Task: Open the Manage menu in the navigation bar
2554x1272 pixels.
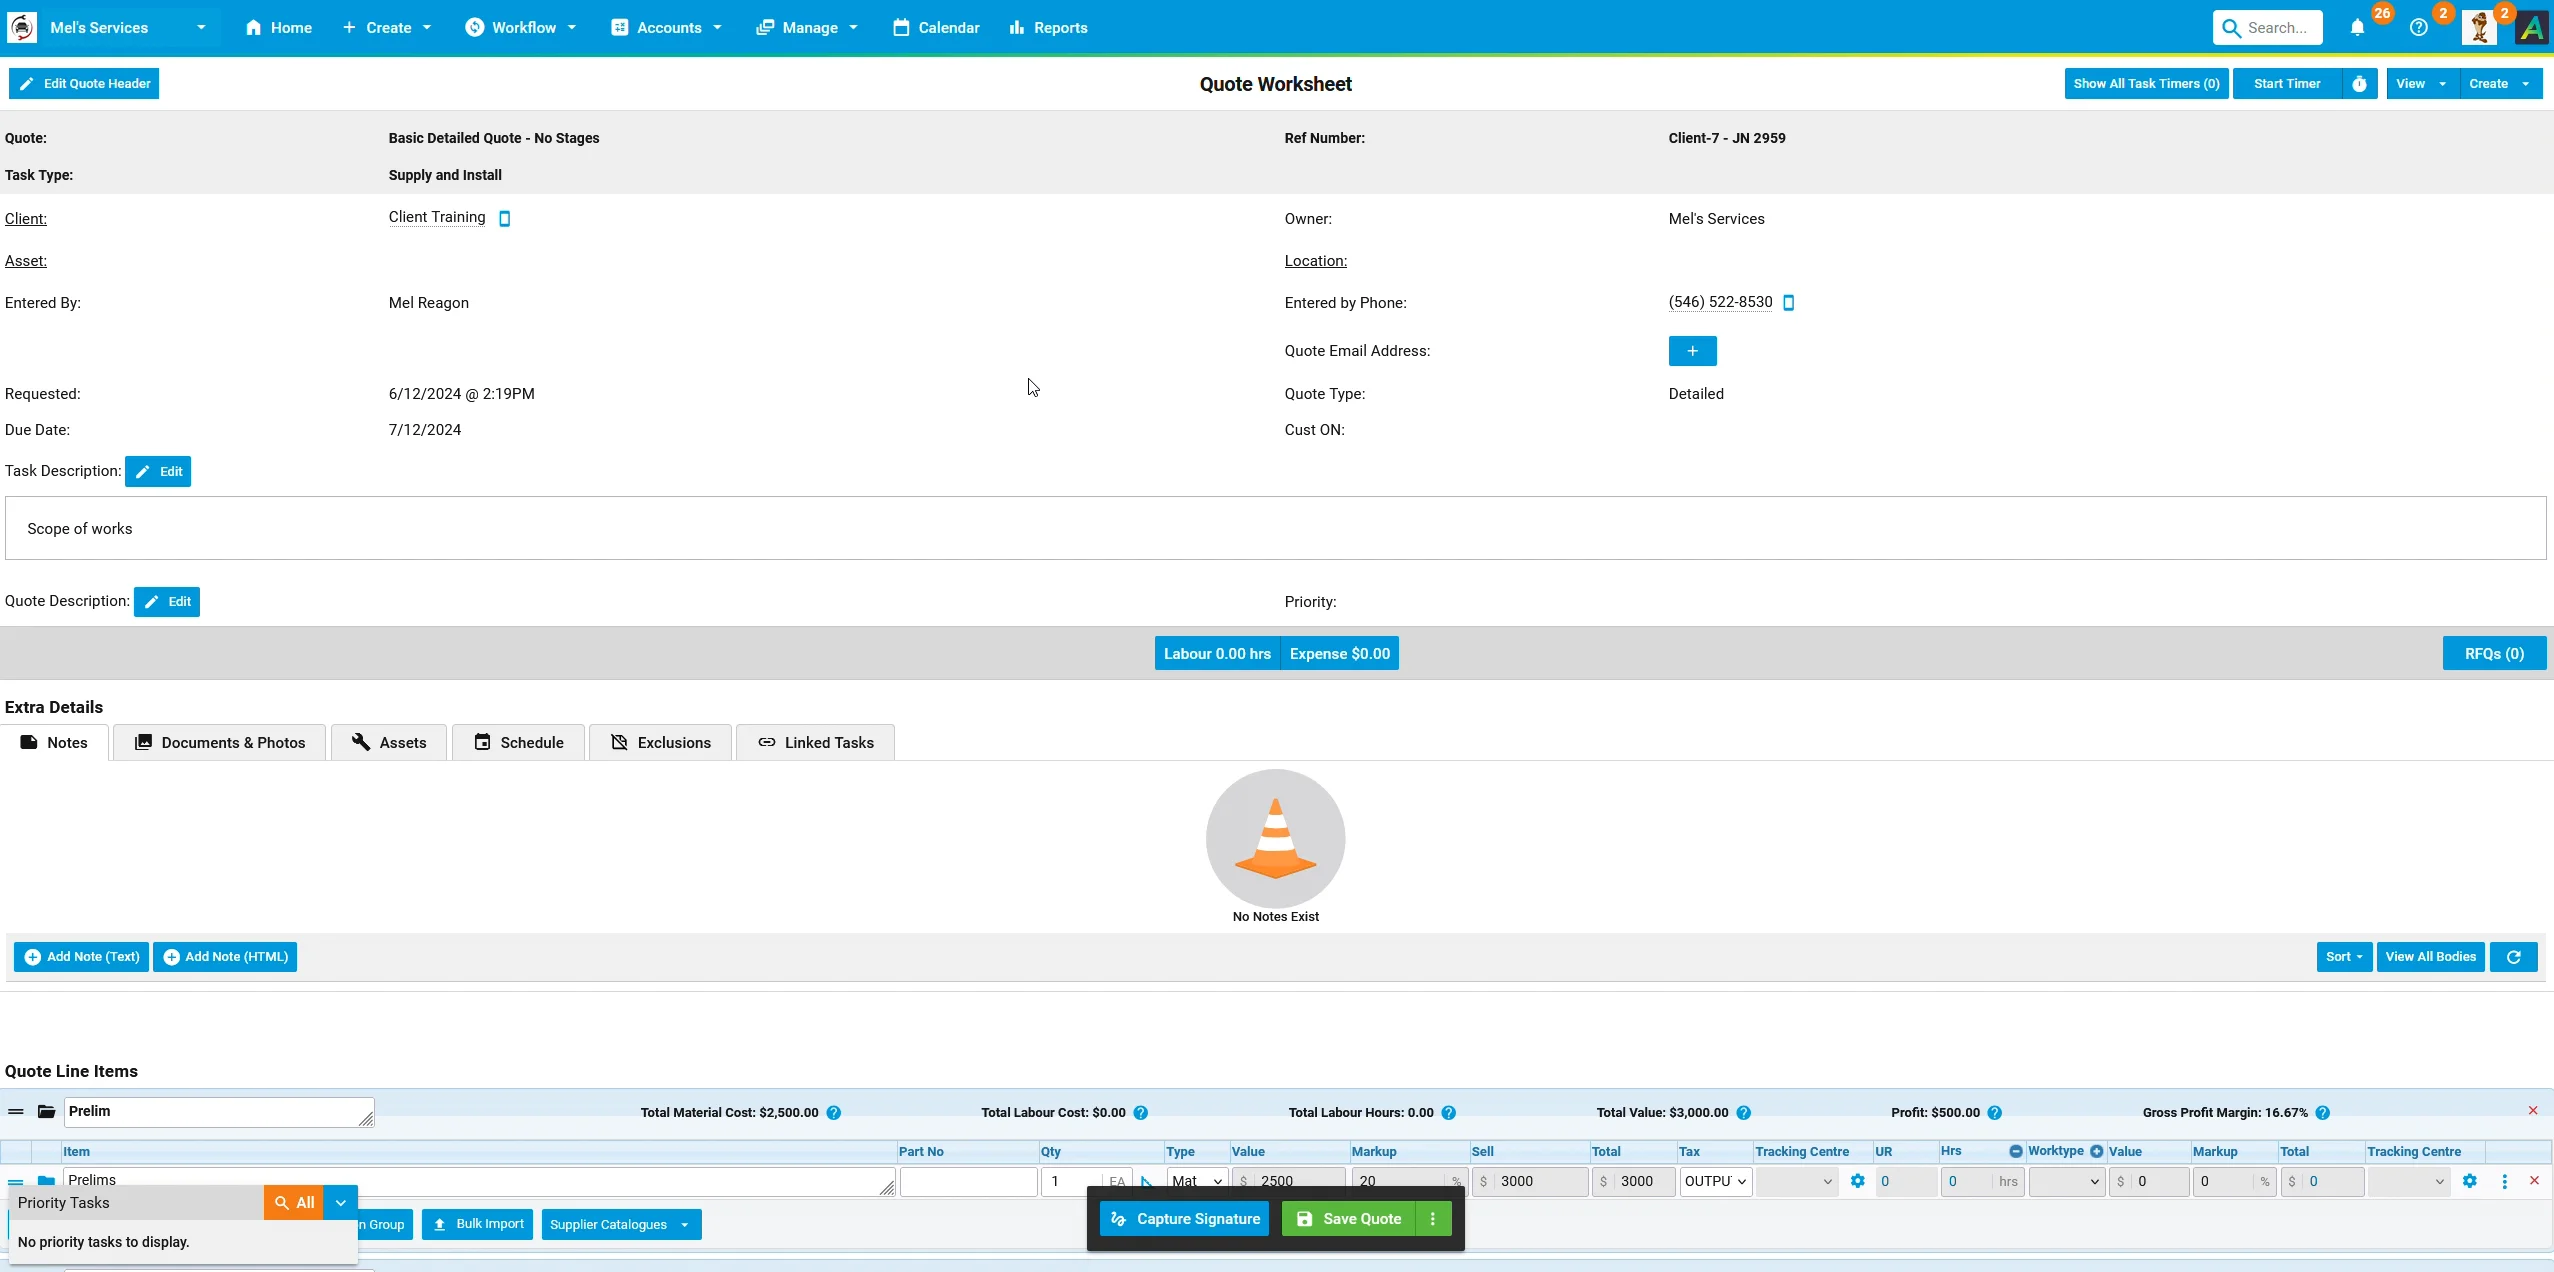Action: point(806,27)
